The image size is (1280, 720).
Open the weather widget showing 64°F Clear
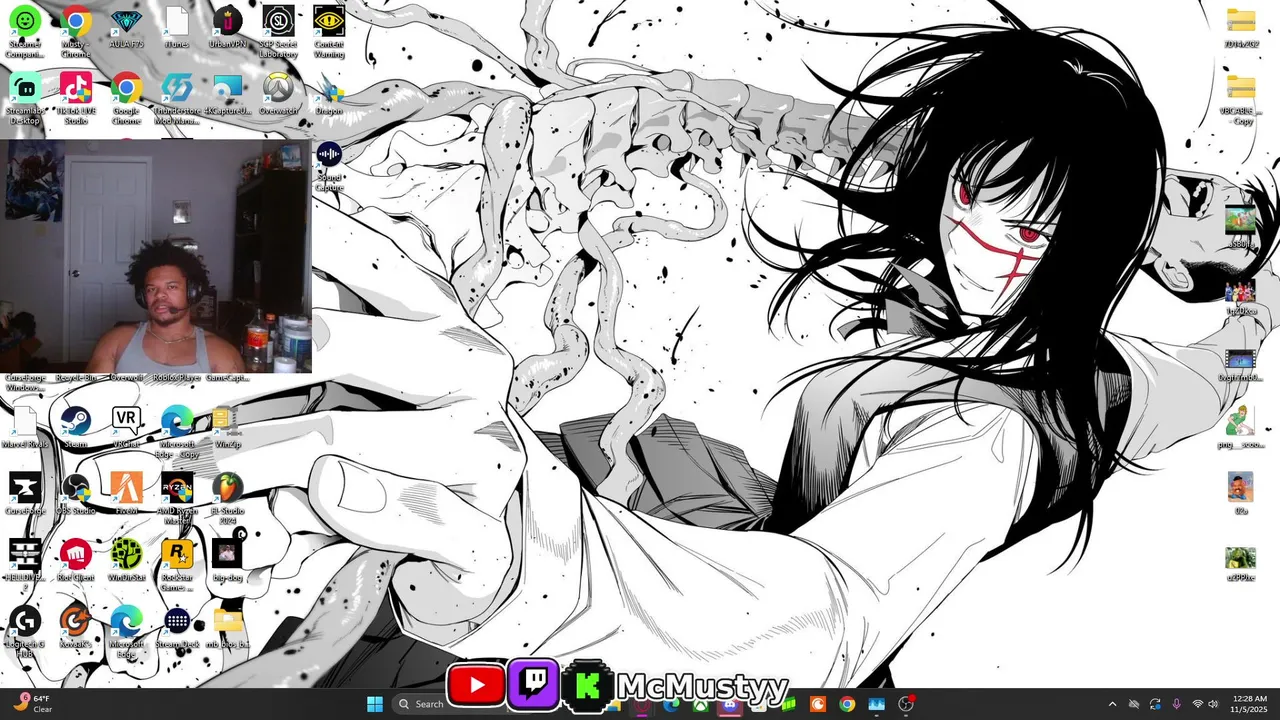(32, 704)
